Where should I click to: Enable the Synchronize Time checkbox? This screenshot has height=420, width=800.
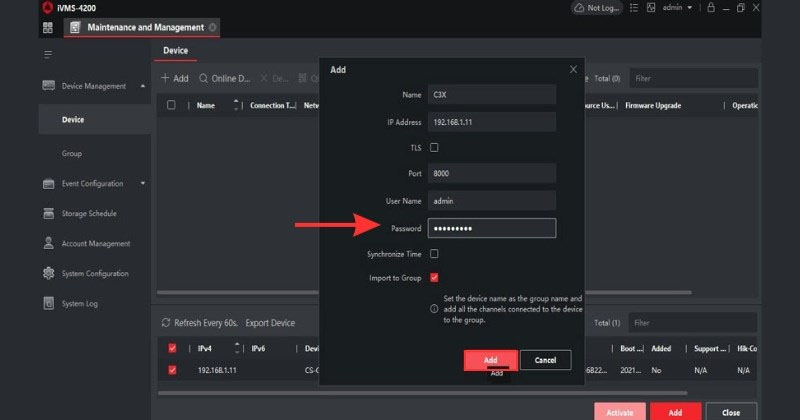coord(434,254)
